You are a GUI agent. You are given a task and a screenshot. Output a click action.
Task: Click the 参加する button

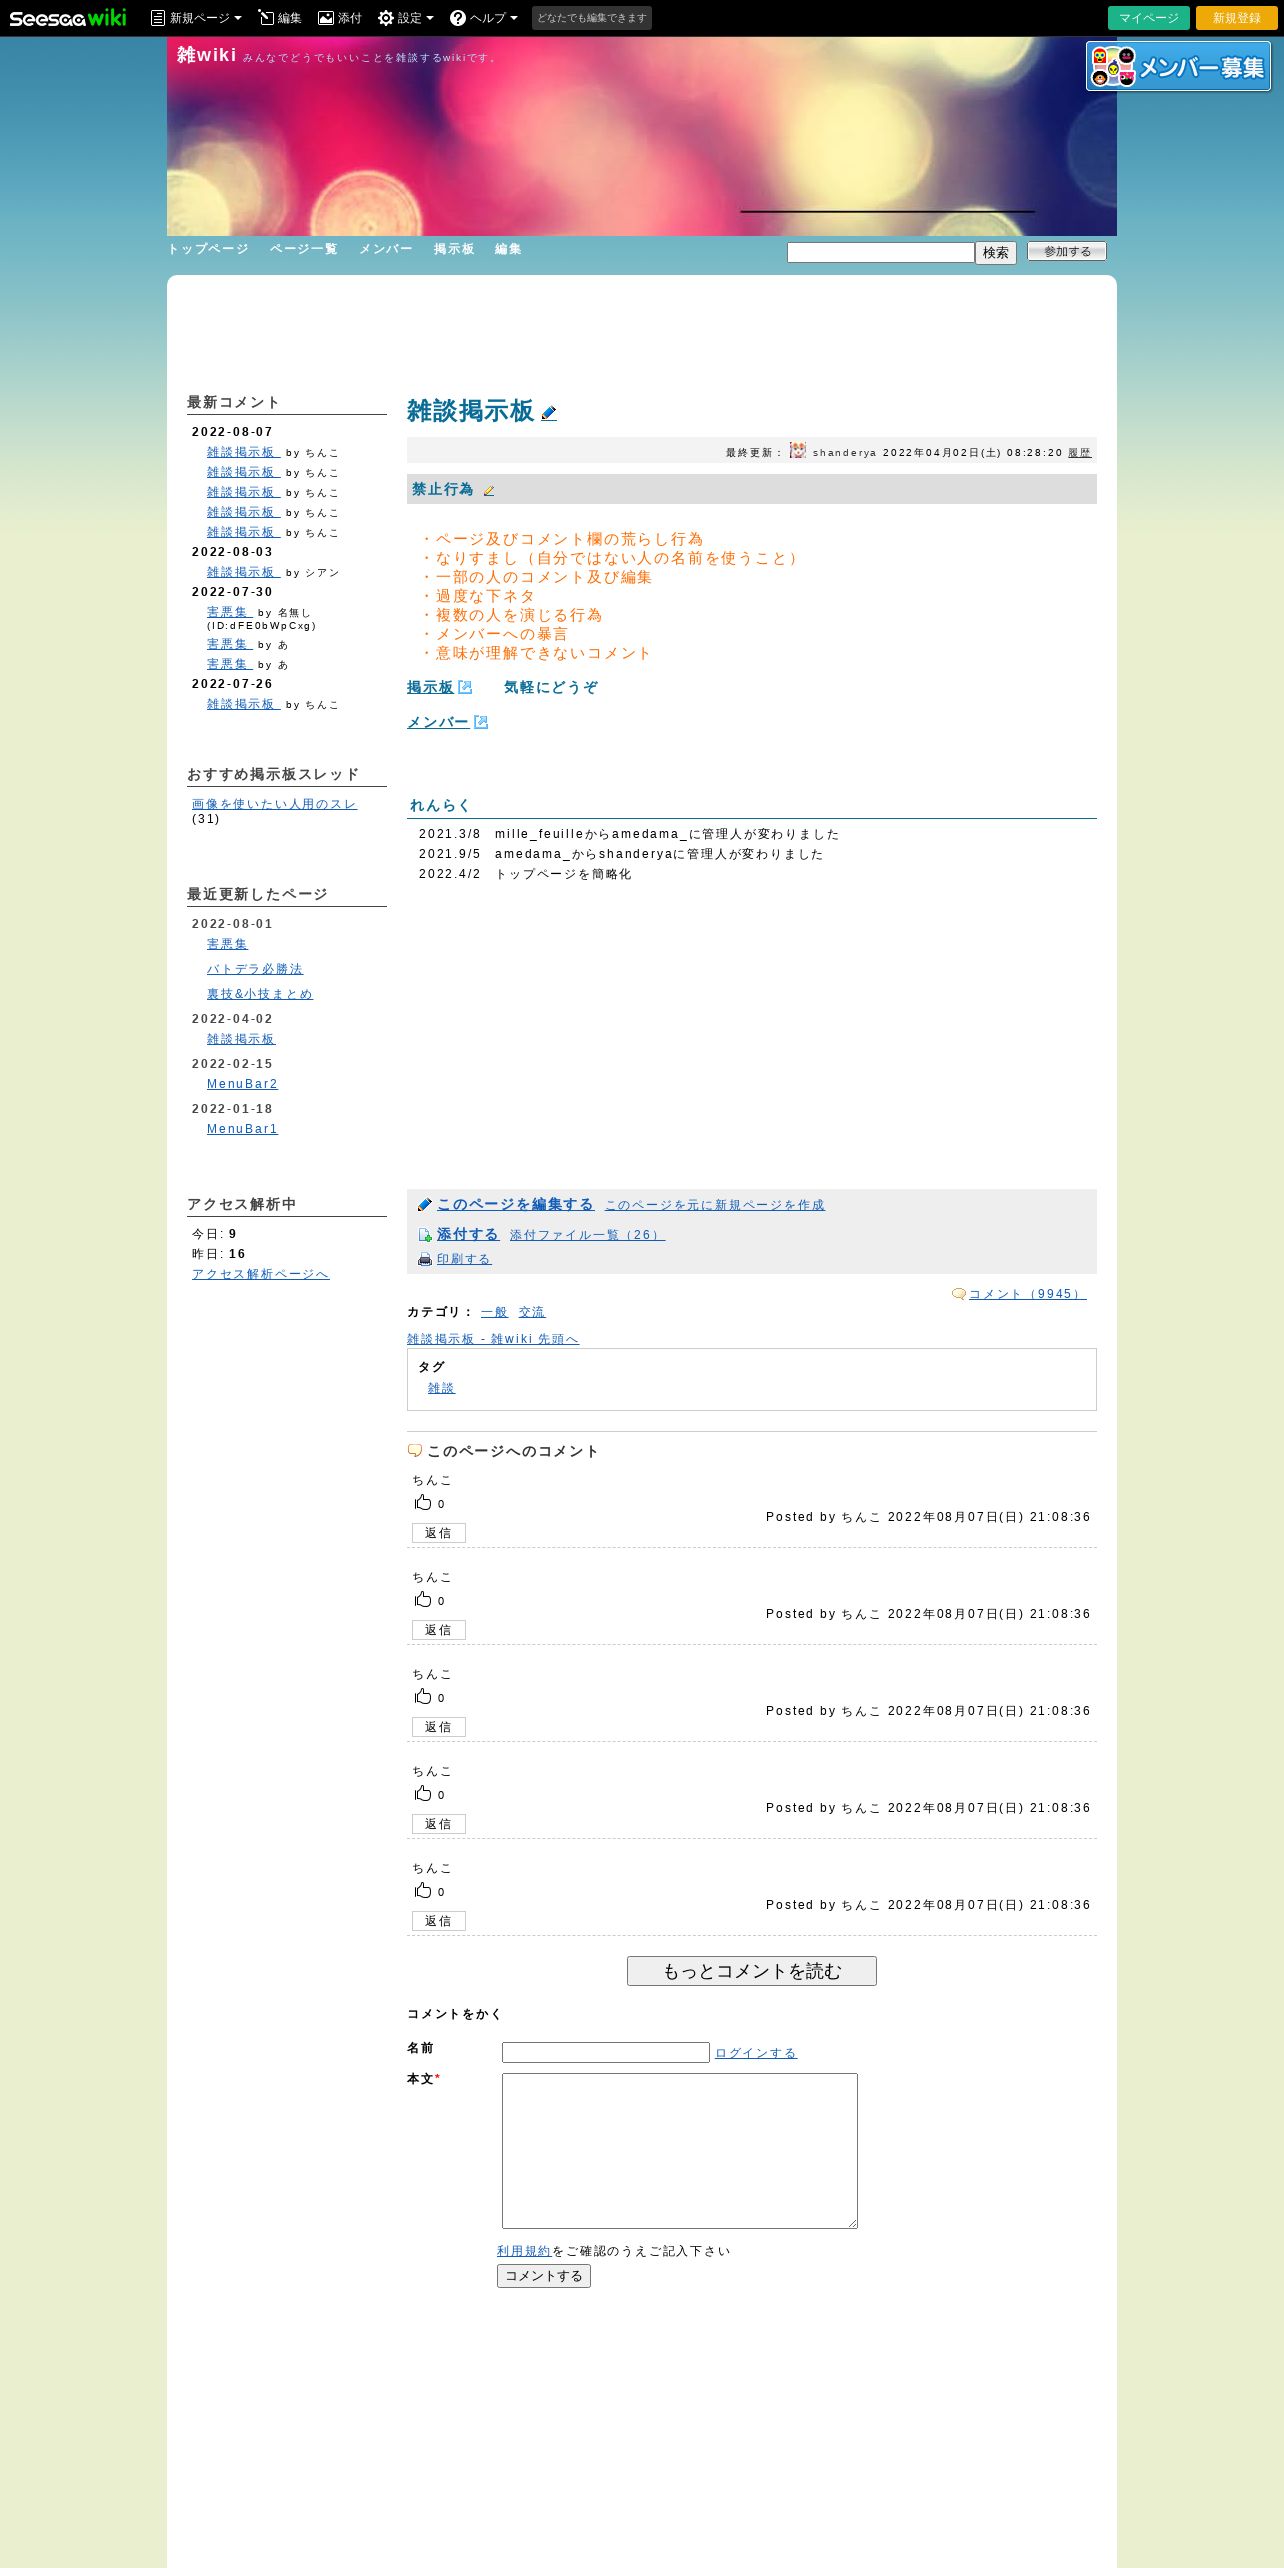tap(1067, 252)
